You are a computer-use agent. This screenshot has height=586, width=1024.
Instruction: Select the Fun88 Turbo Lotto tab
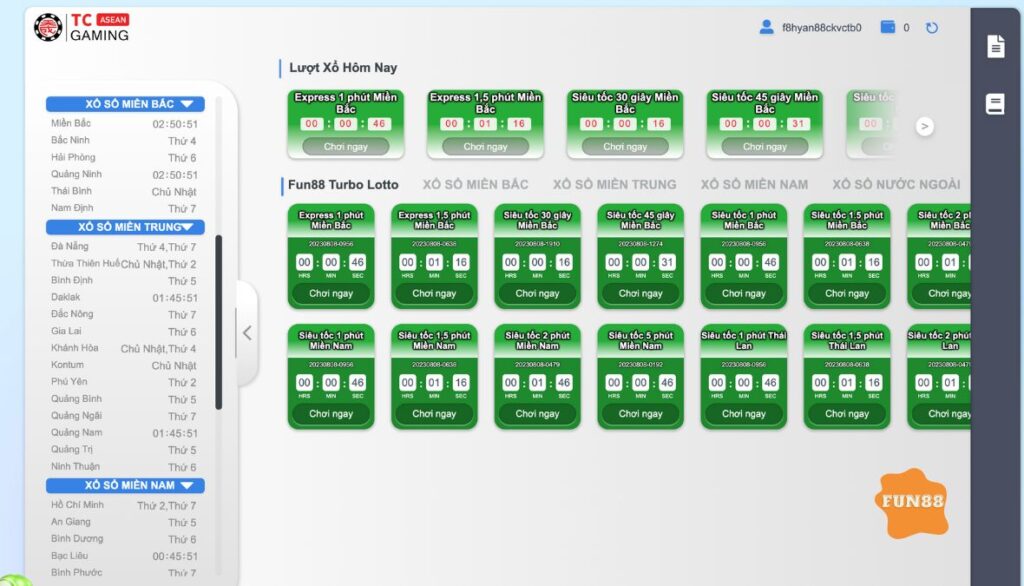coord(343,185)
